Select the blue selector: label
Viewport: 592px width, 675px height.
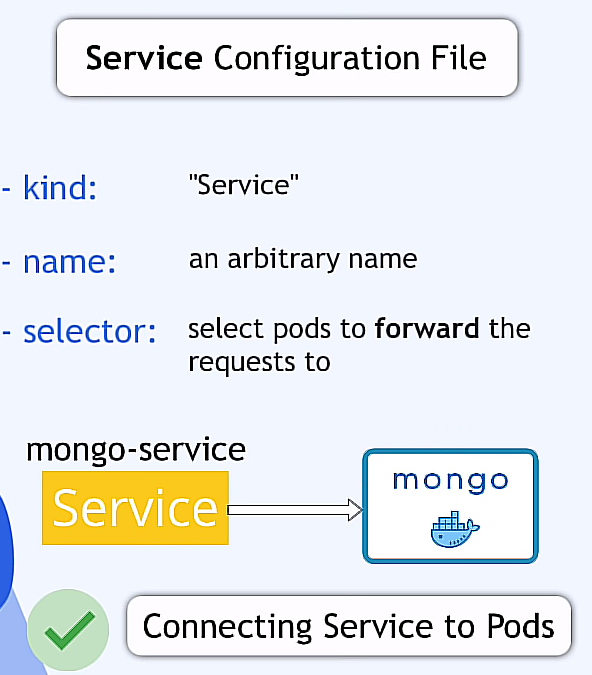coord(90,331)
